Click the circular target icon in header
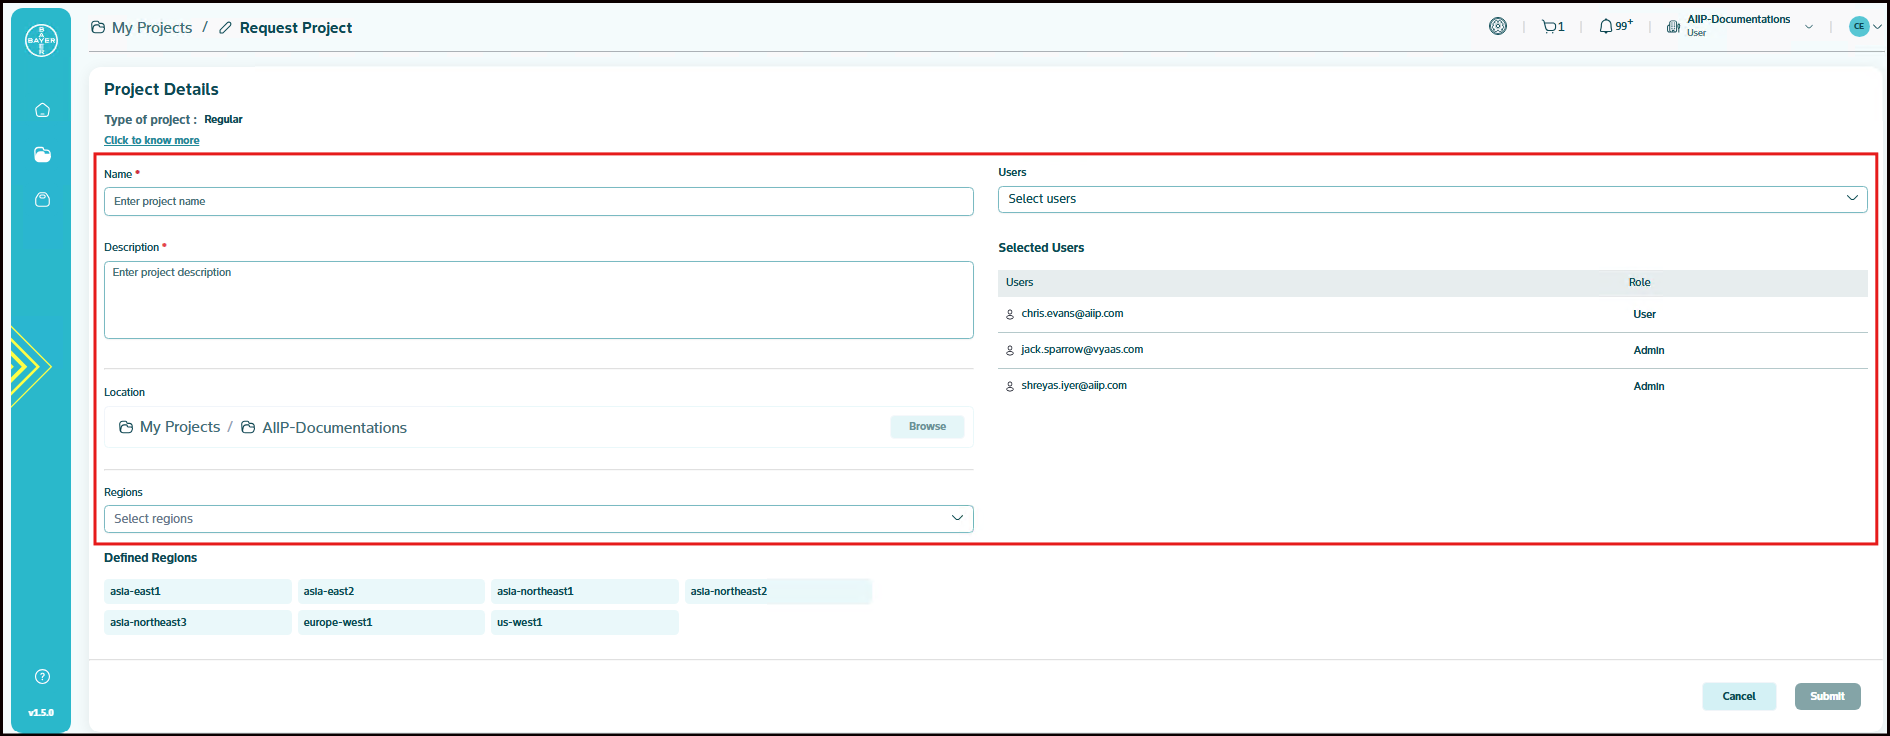The image size is (1890, 736). point(1497,27)
